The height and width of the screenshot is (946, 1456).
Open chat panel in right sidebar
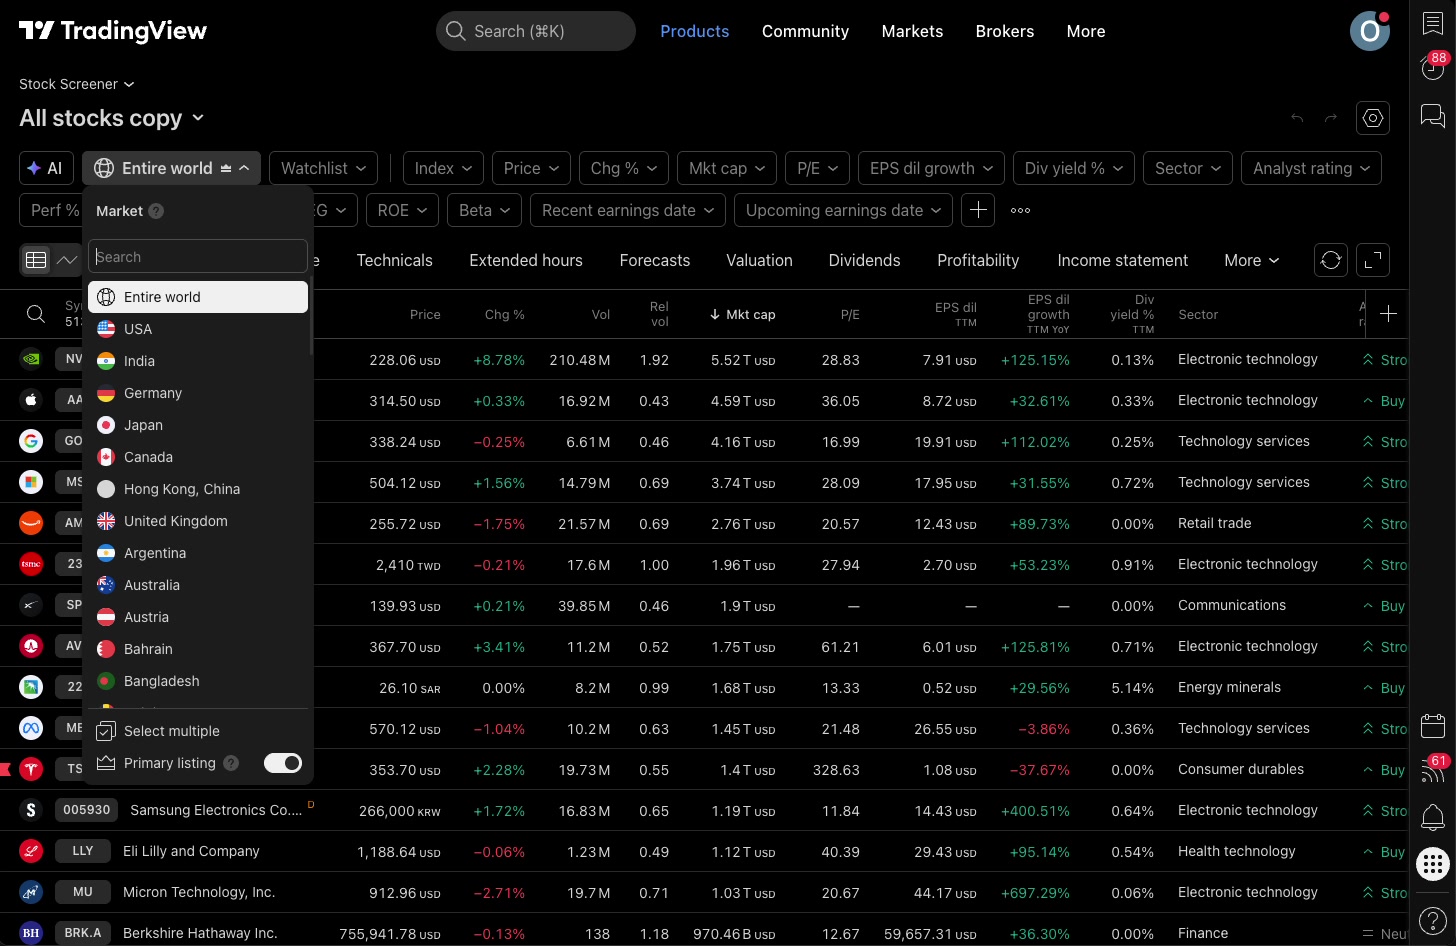1433,116
